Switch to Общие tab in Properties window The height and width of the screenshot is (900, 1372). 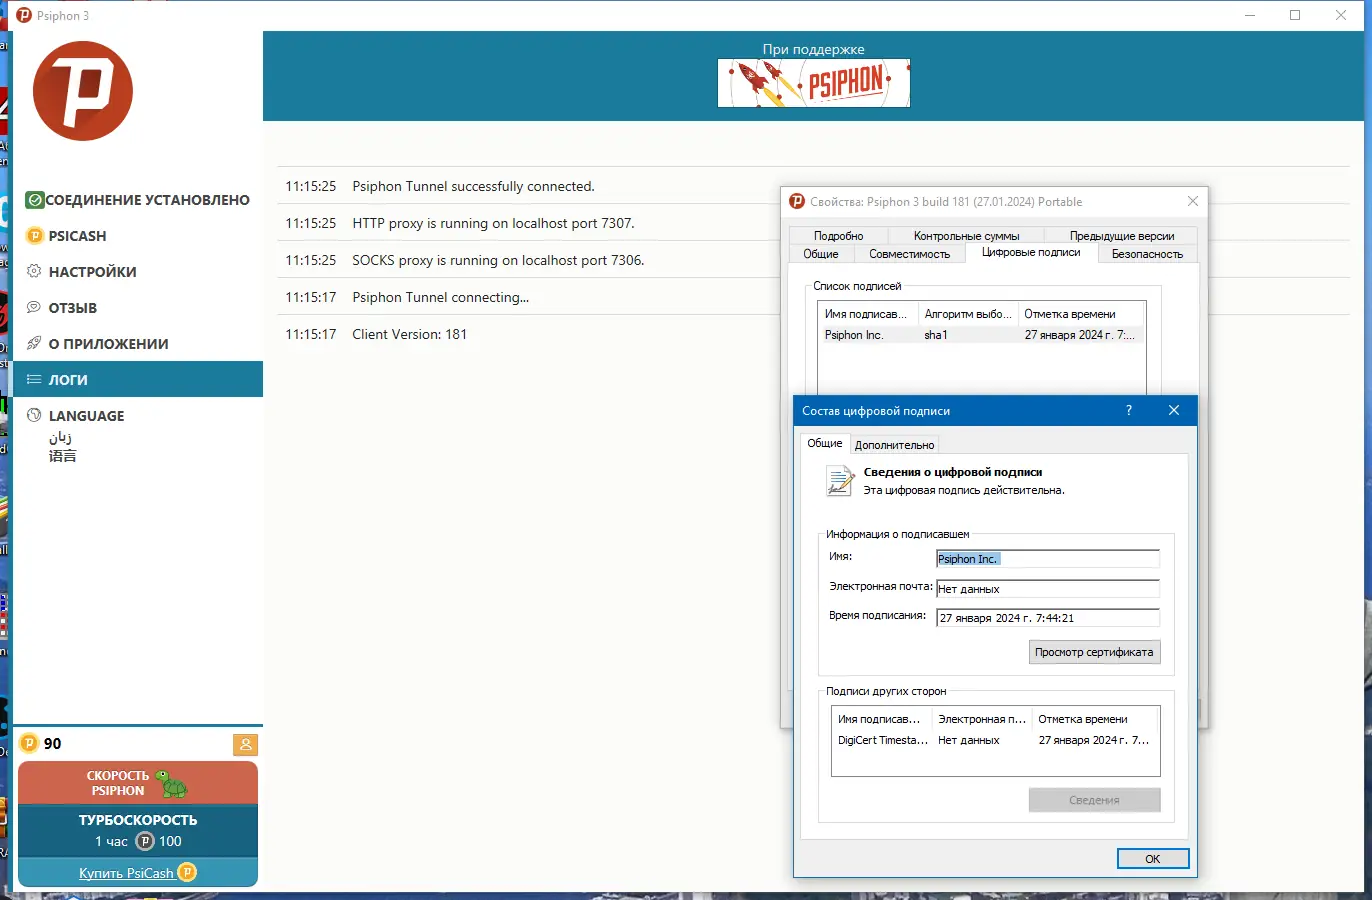[821, 254]
